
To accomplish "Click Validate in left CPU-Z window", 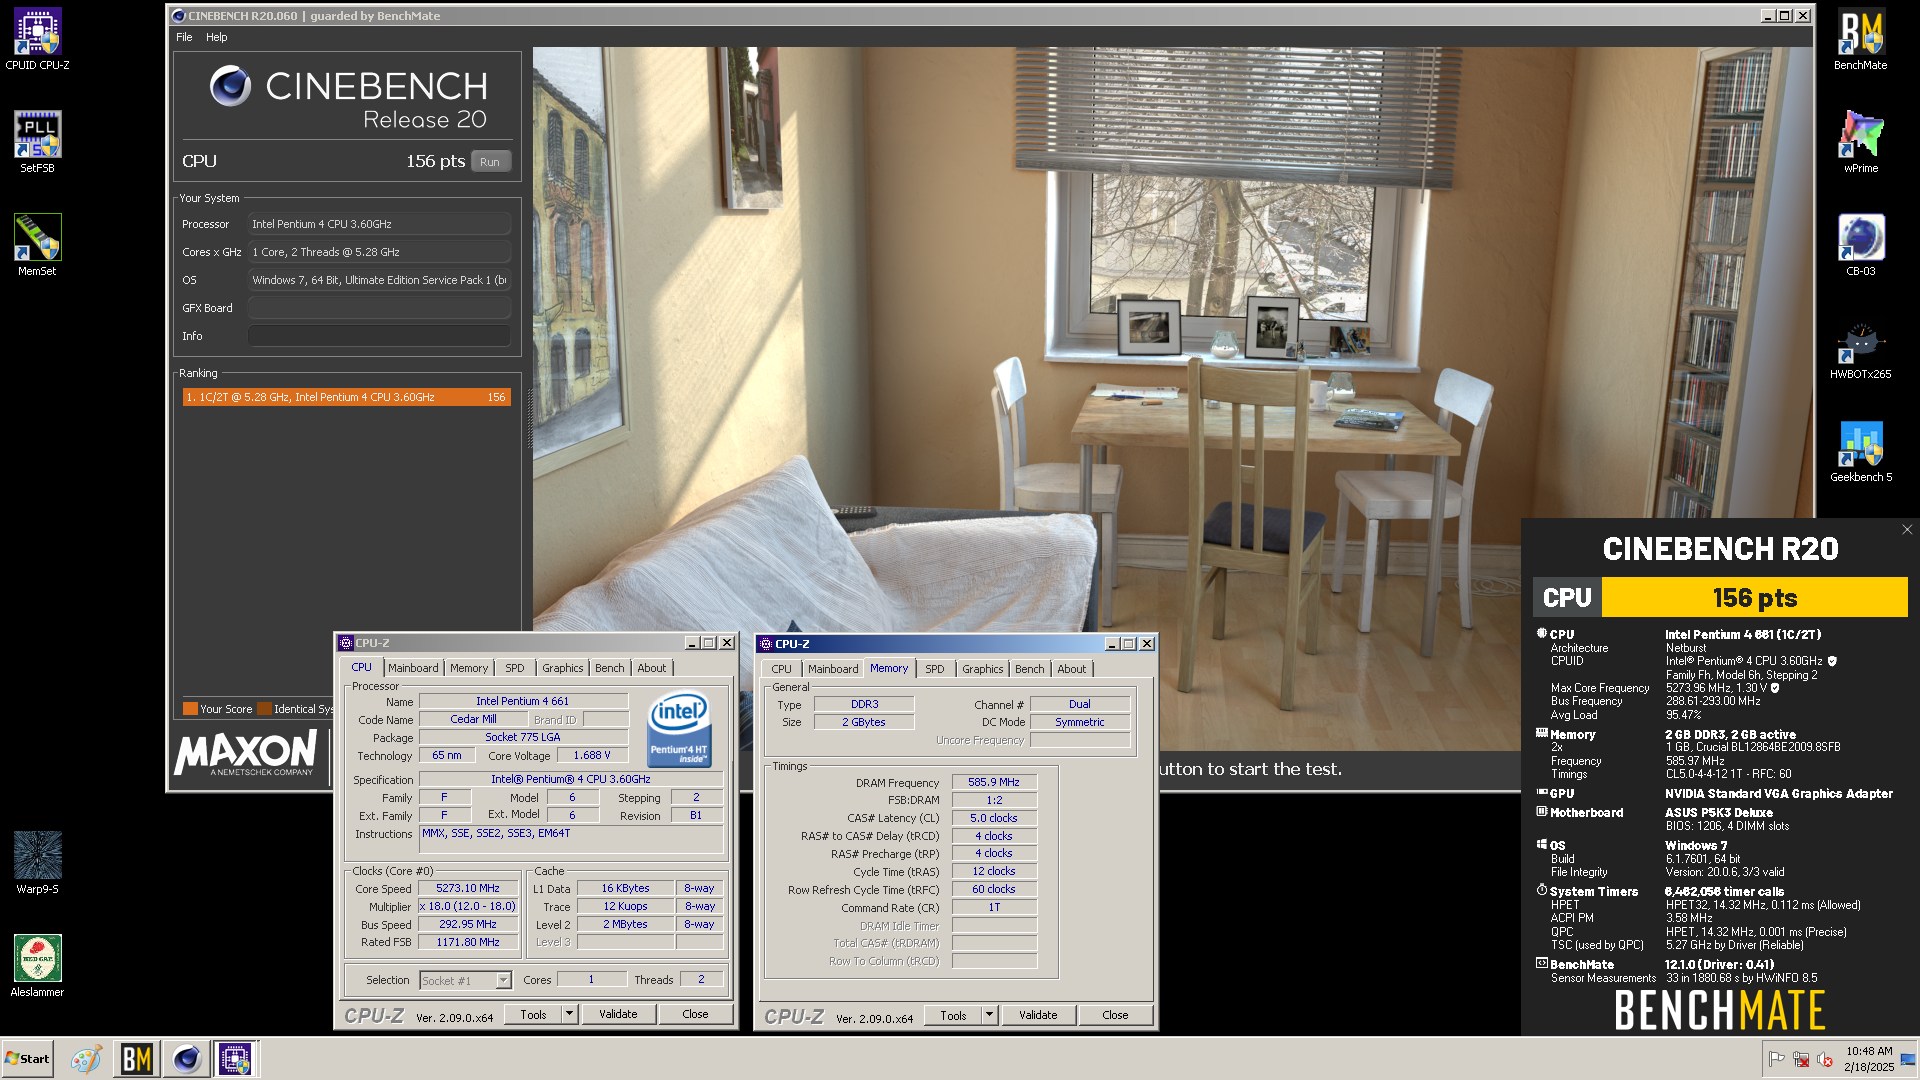I will pos(618,1014).
